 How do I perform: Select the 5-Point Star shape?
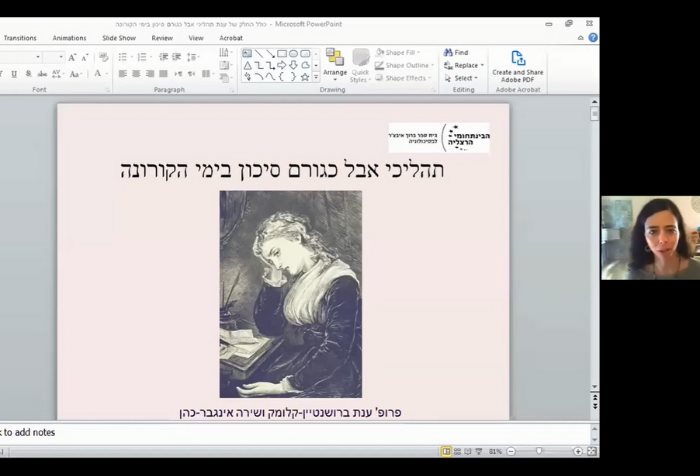pyautogui.click(x=305, y=77)
